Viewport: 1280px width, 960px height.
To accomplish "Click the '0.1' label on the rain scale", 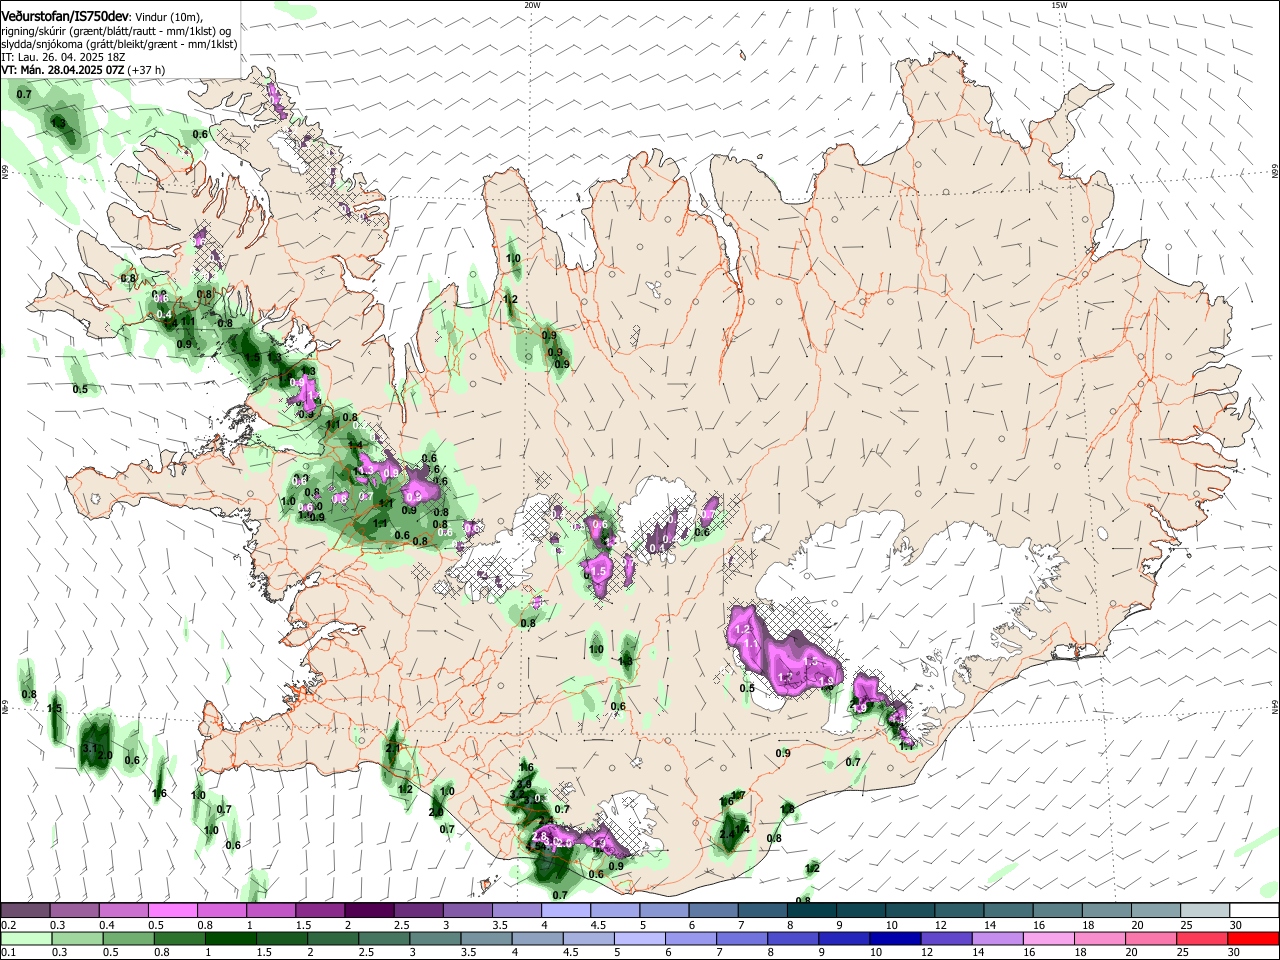I will pos(8,952).
